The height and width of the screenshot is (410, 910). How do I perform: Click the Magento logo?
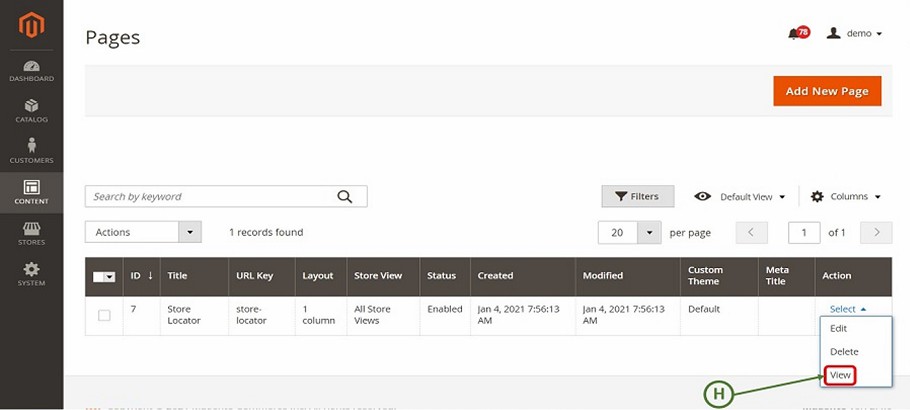point(31,25)
